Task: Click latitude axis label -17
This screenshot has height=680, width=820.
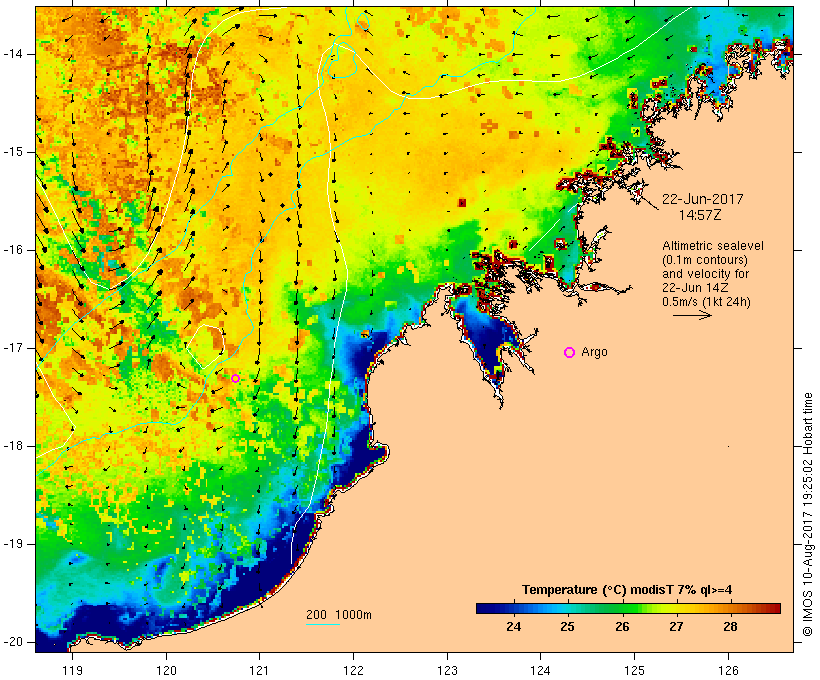Action: tap(12, 348)
